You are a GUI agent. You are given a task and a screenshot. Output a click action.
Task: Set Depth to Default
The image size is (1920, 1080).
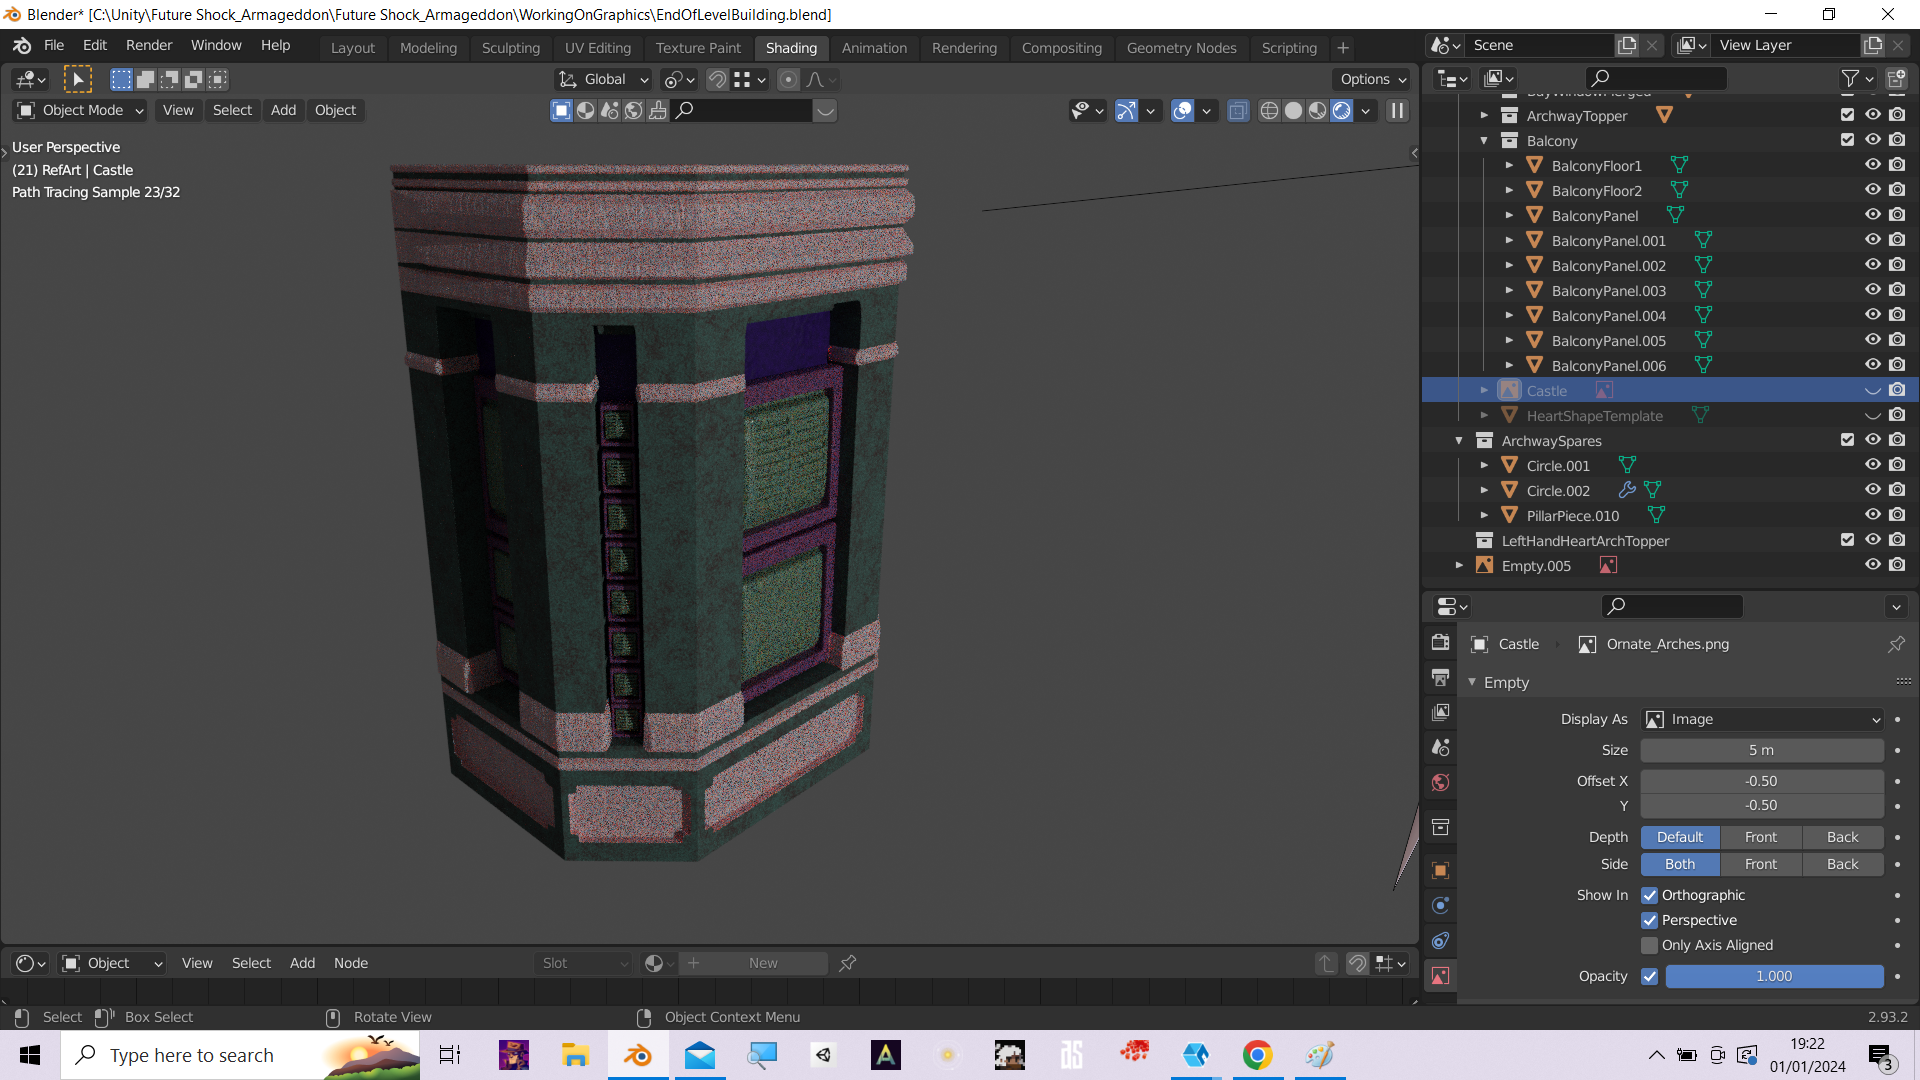point(1680,837)
